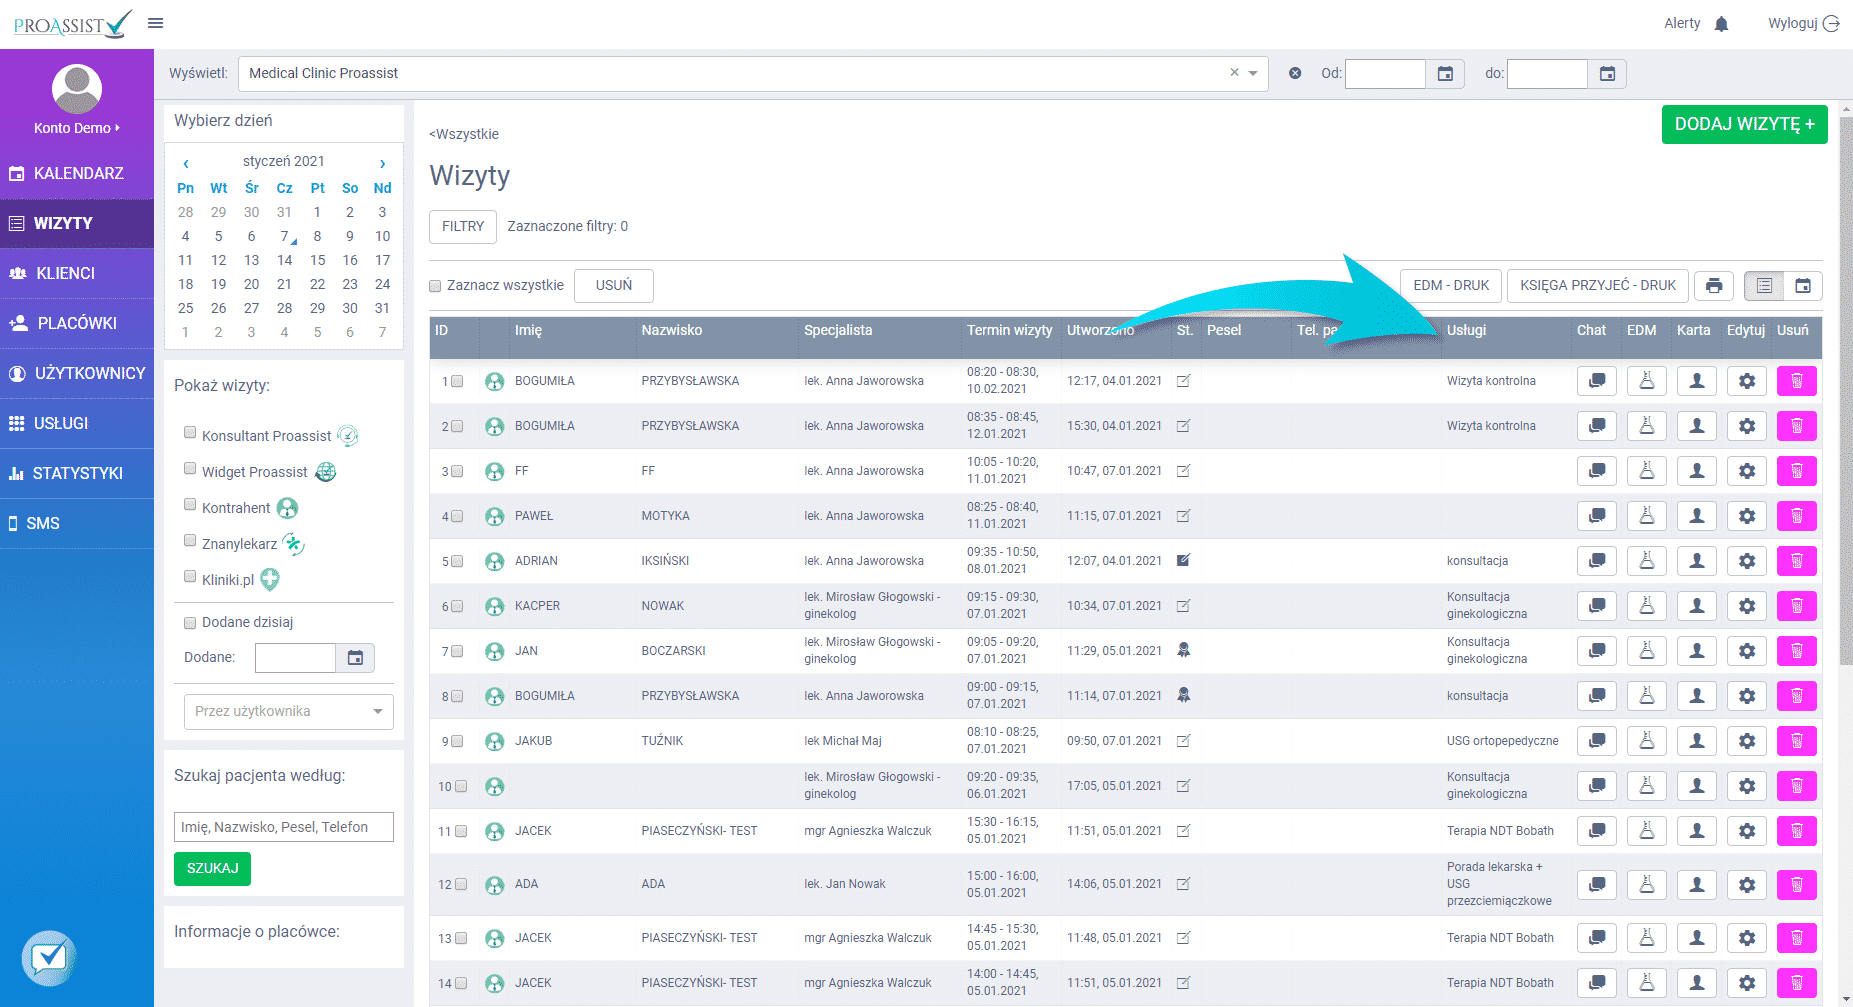This screenshot has height=1007, width=1853.
Task: Go to previous month in calendar
Action: point(186,163)
